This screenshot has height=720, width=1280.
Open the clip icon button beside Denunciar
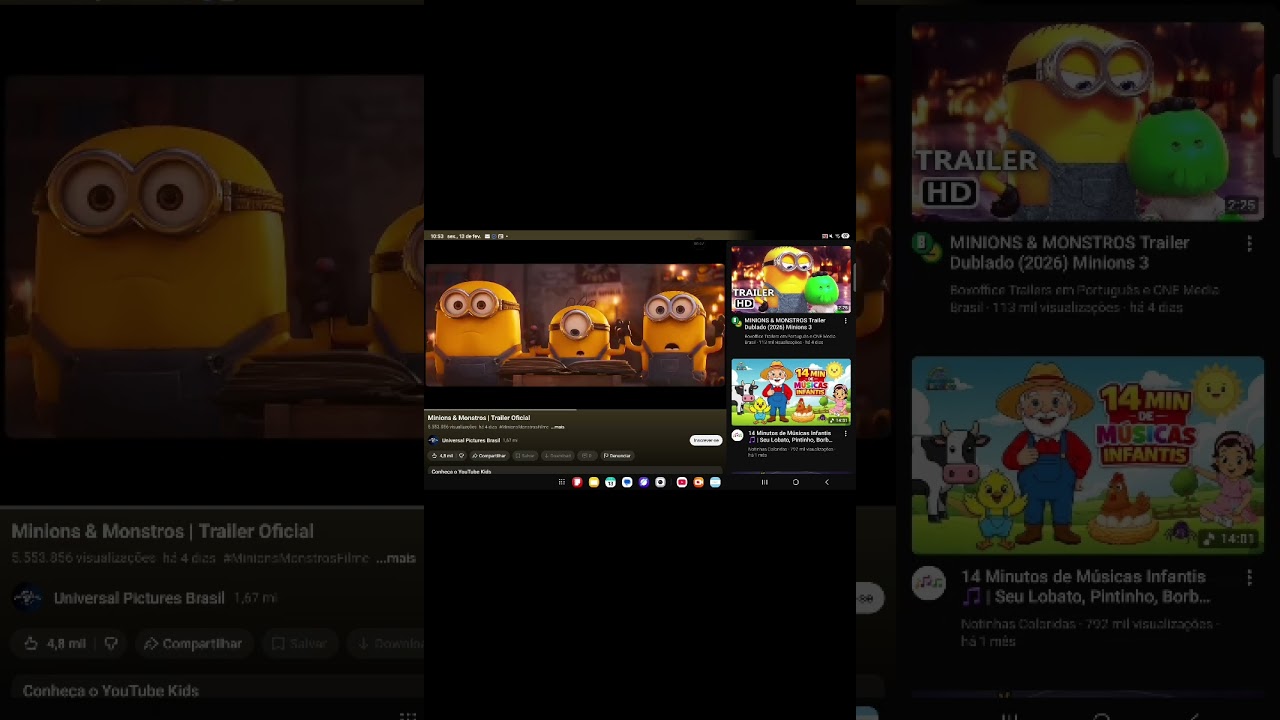(587, 455)
